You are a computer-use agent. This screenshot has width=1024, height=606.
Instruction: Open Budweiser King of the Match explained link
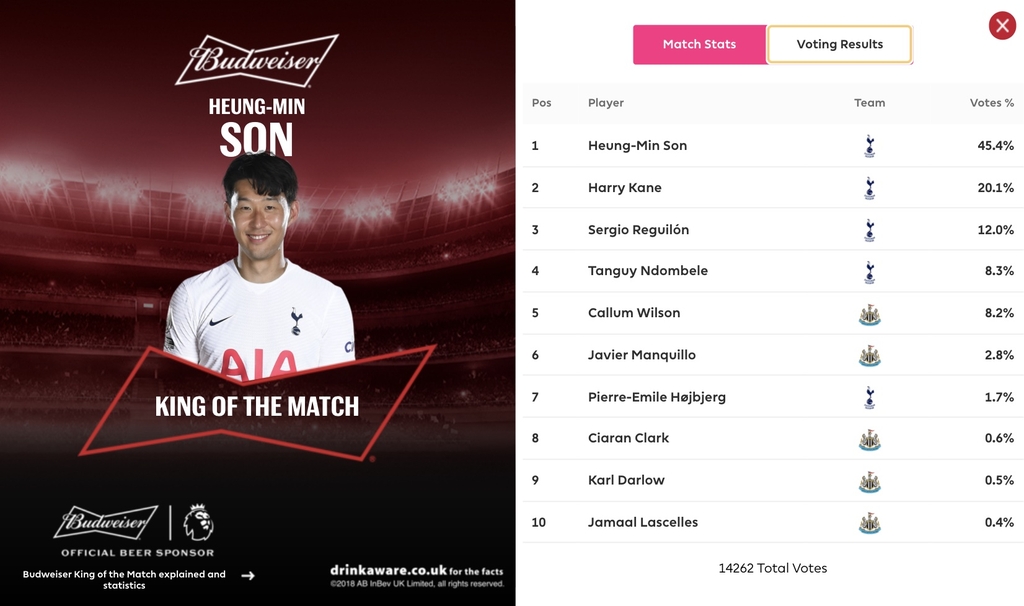(125, 579)
